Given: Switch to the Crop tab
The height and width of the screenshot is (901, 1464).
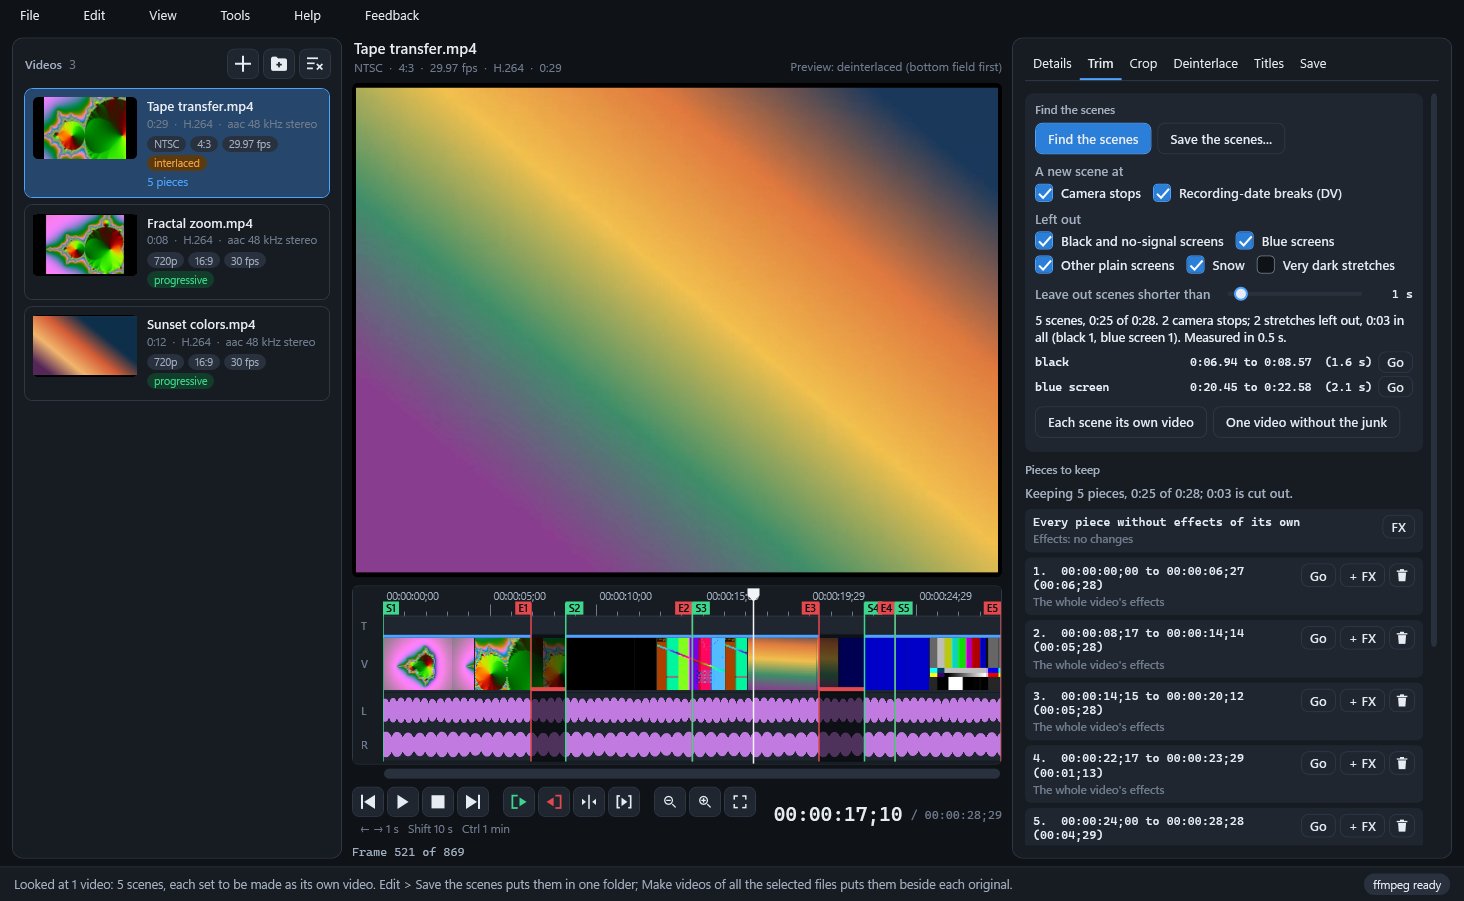Looking at the screenshot, I should (x=1143, y=63).
